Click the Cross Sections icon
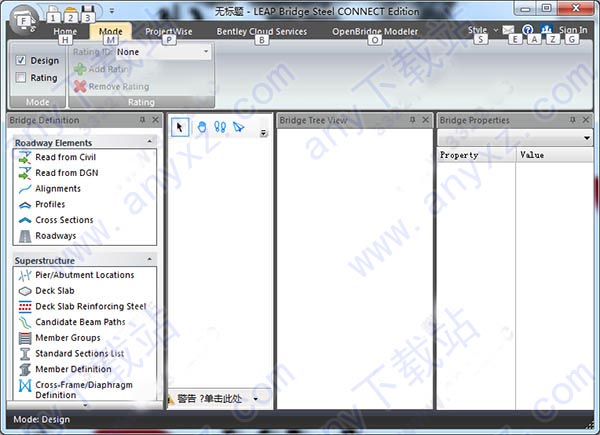 25,220
